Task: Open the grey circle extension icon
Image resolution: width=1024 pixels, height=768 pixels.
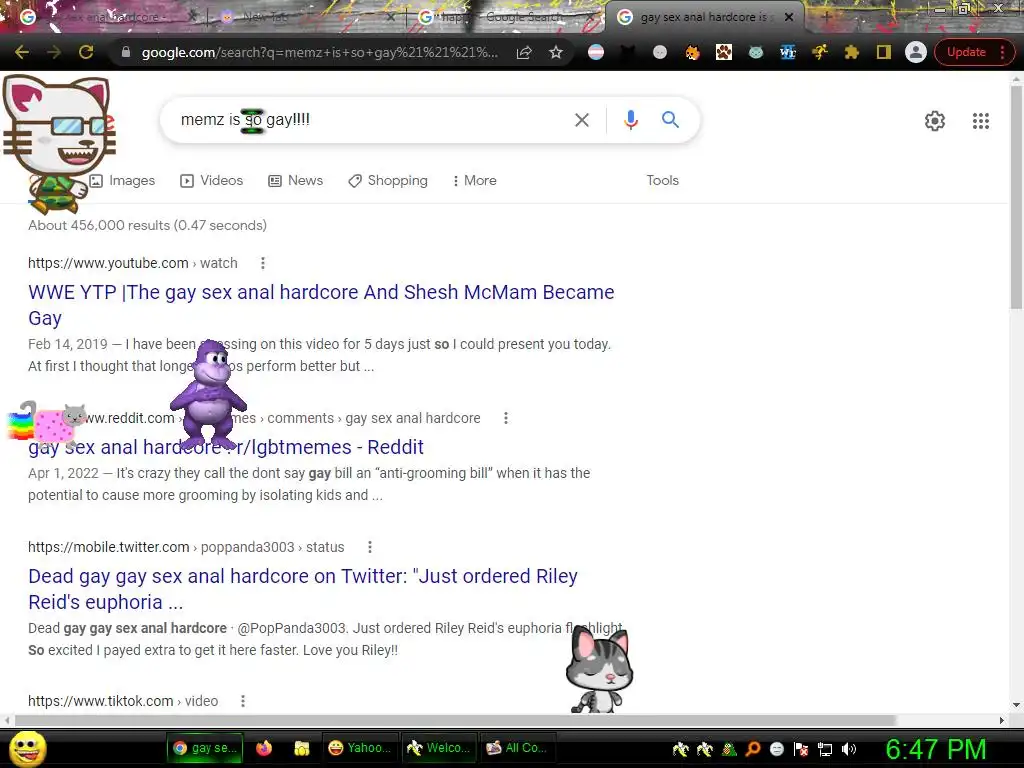Action: coord(660,52)
